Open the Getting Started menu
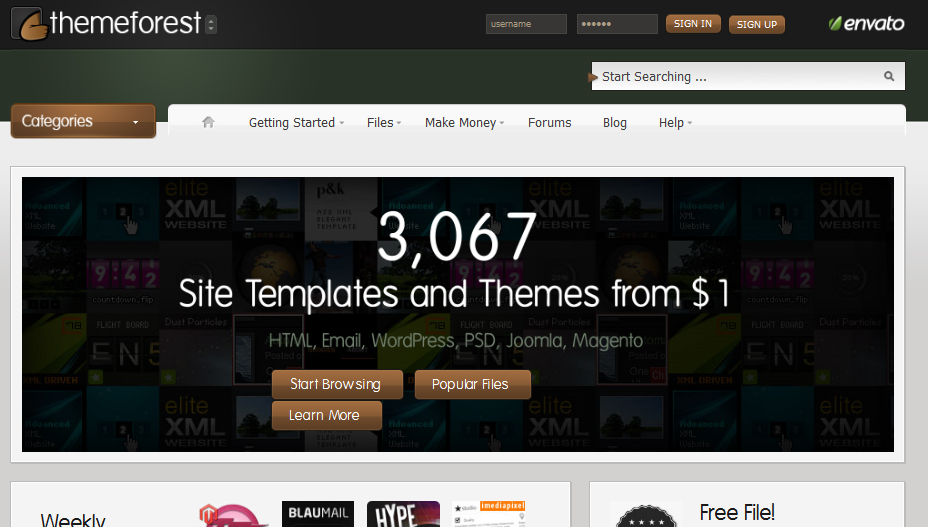Viewport: 928px width, 527px height. pos(296,123)
